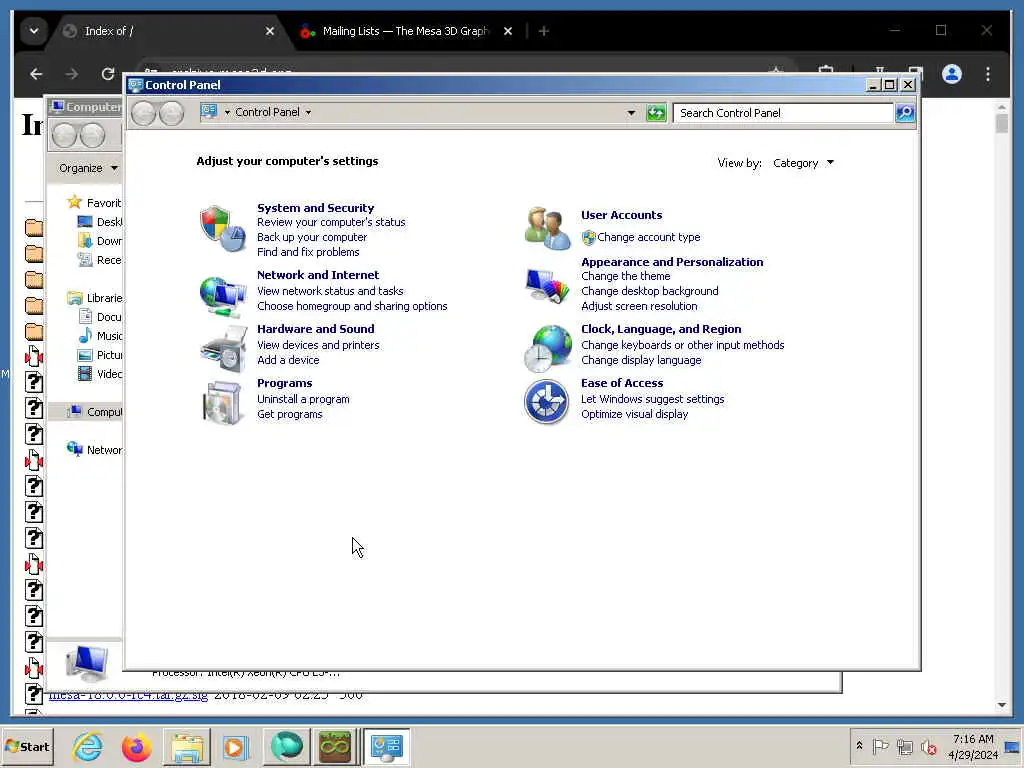Click View devices and printers
The height and width of the screenshot is (768, 1024).
click(318, 345)
